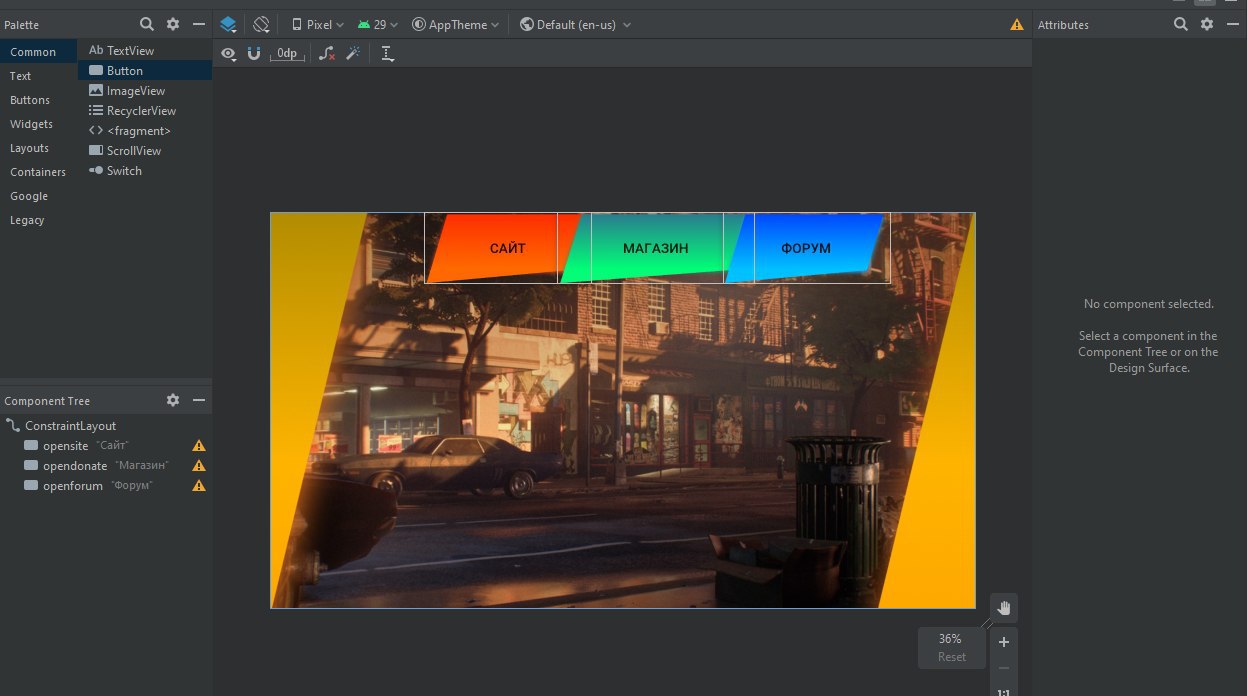
Task: Set zoom to 1:1
Action: point(1004,691)
